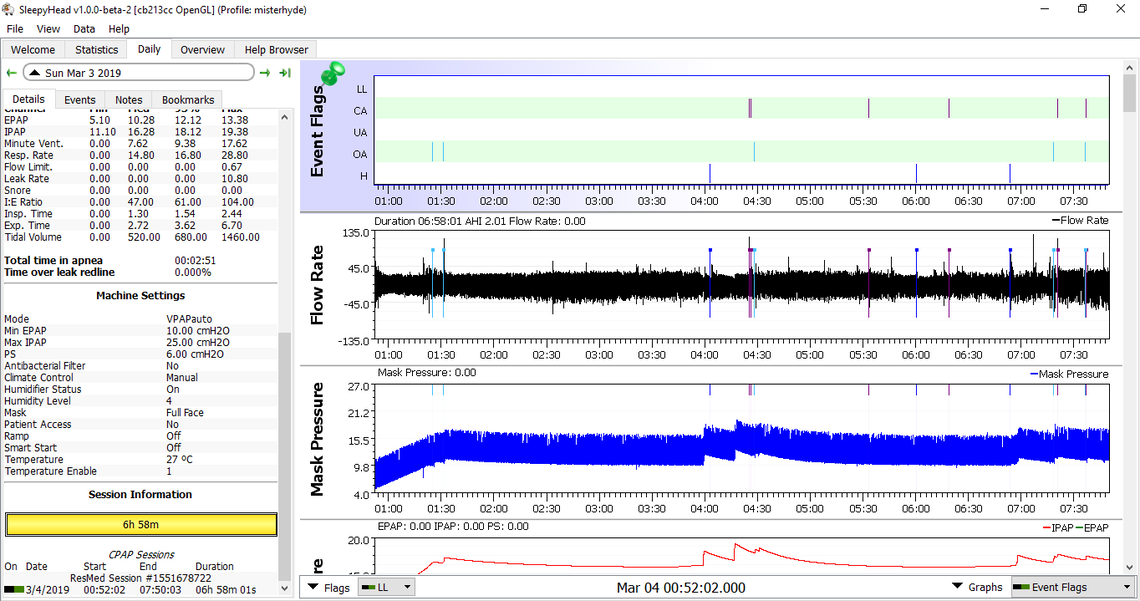Switch to the Statistics tab

[x=97, y=49]
